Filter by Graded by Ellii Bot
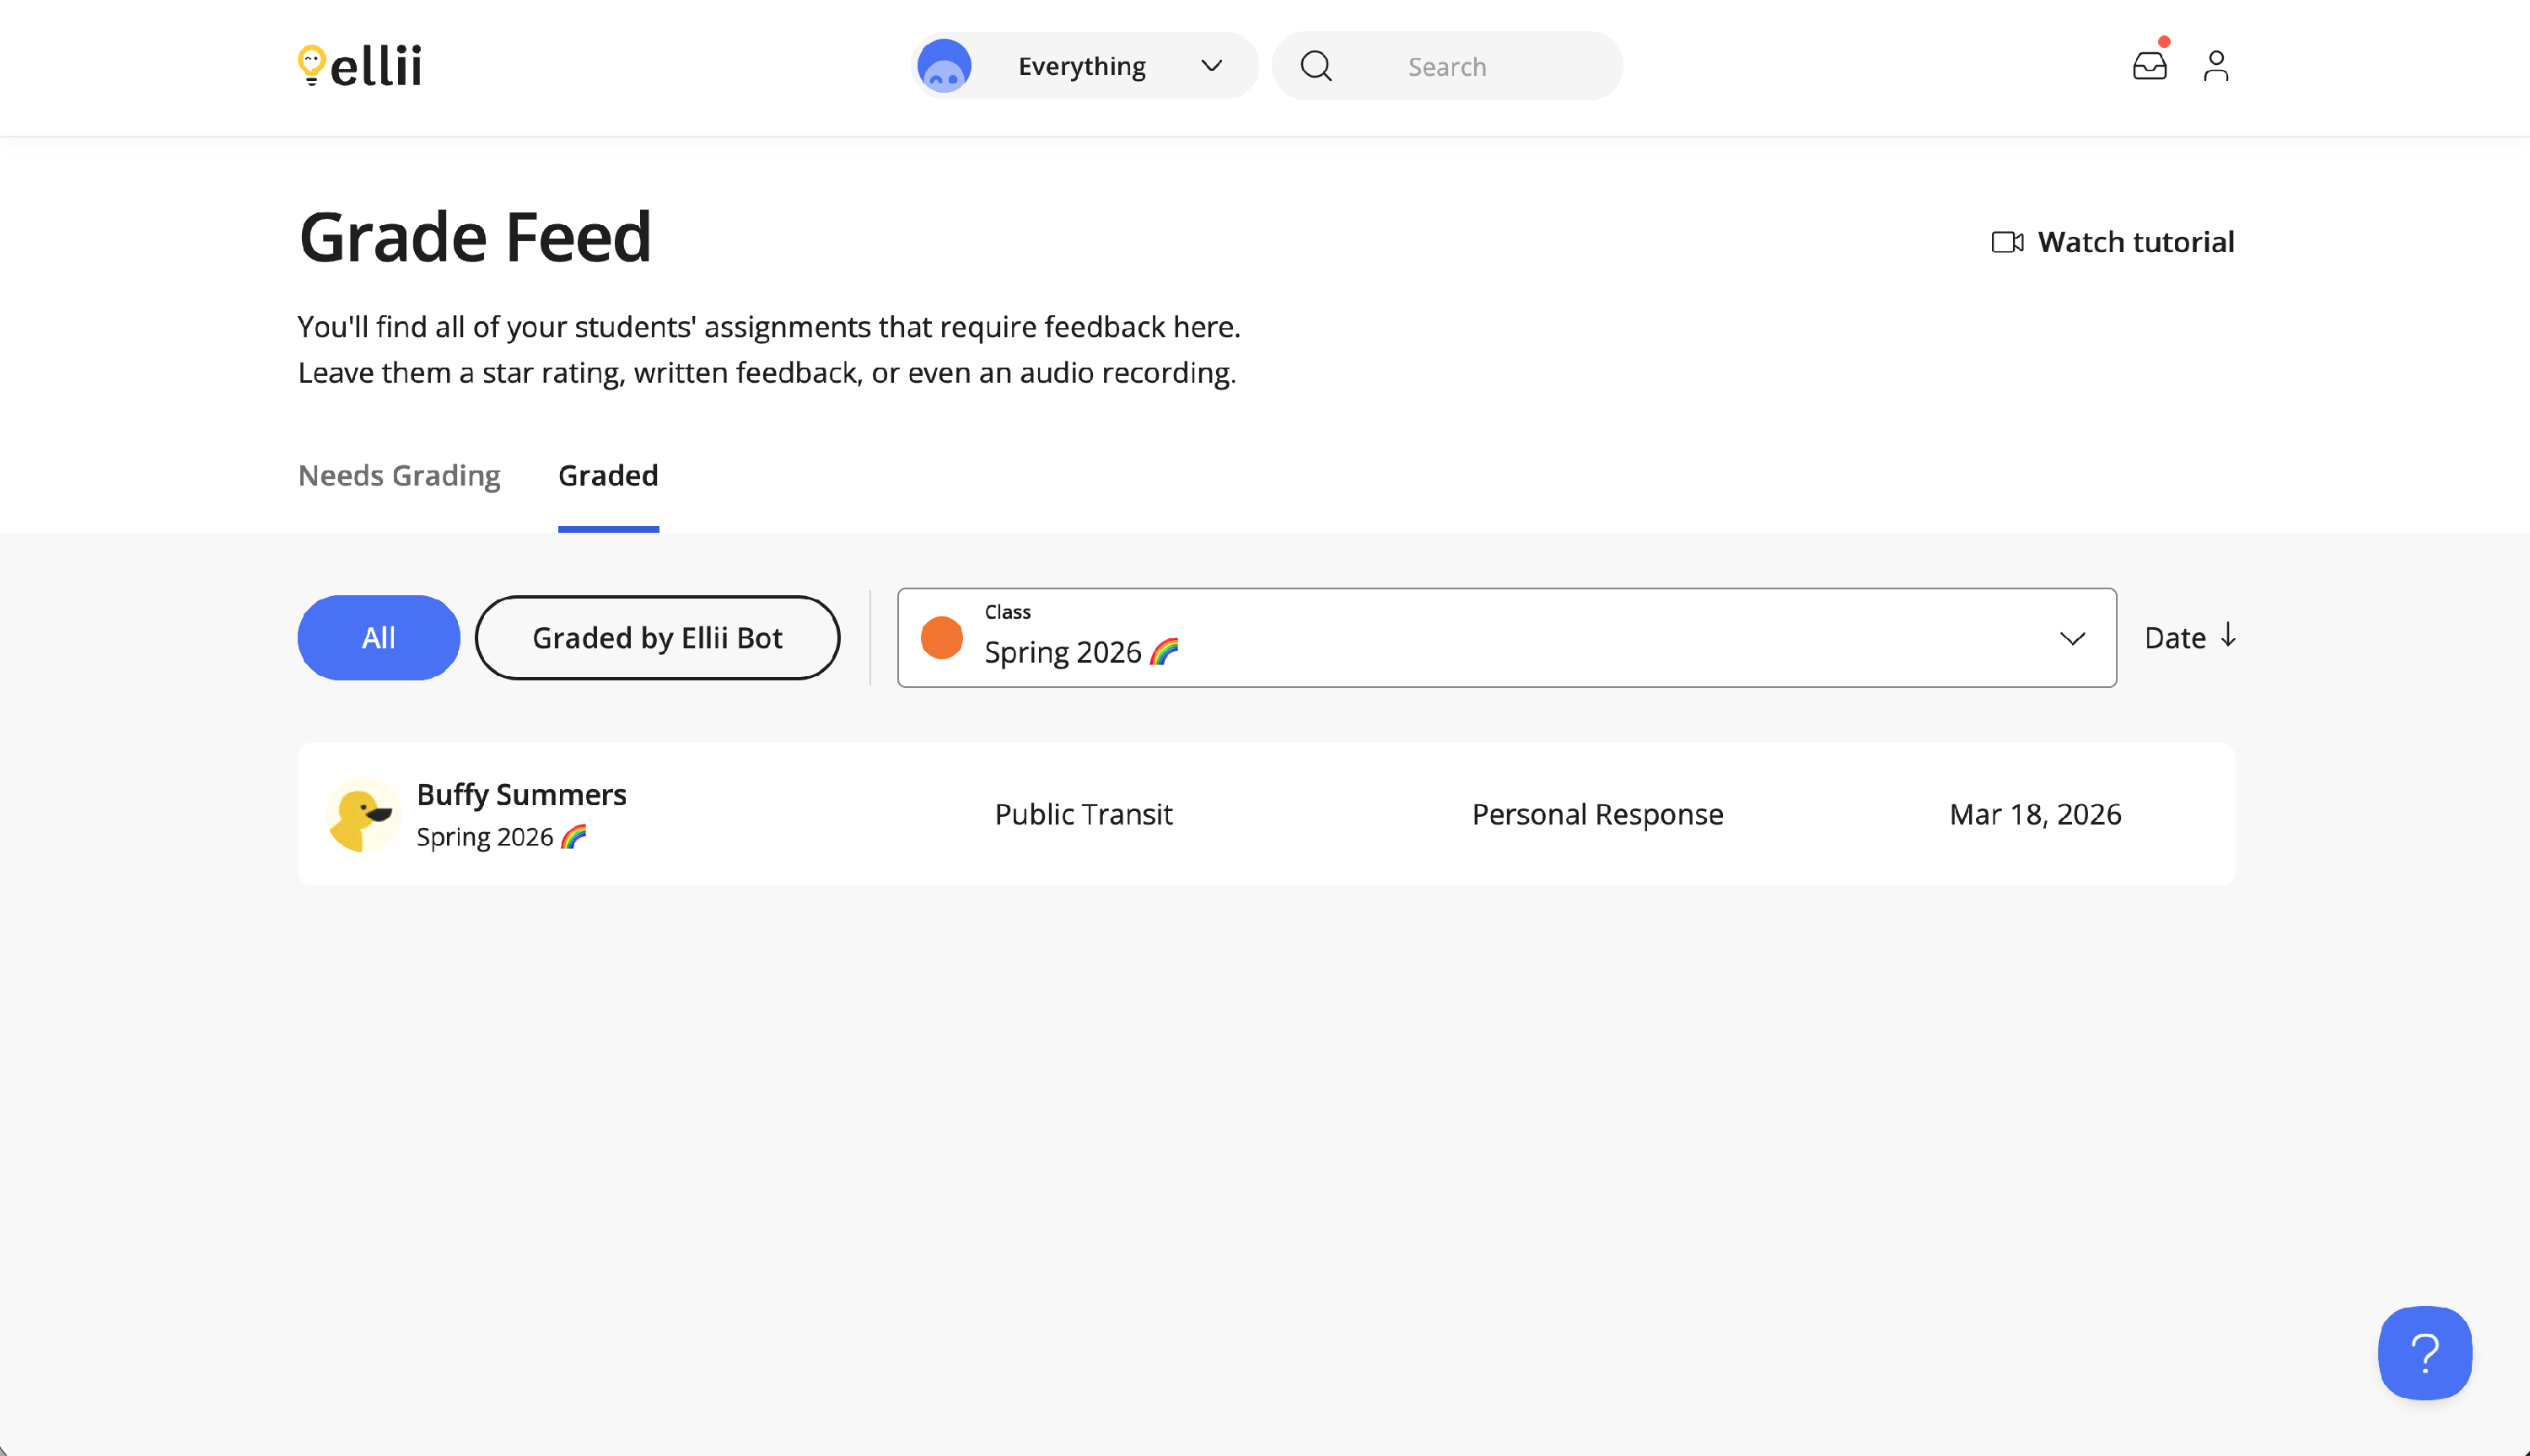Viewport: 2530px width, 1456px height. point(657,638)
